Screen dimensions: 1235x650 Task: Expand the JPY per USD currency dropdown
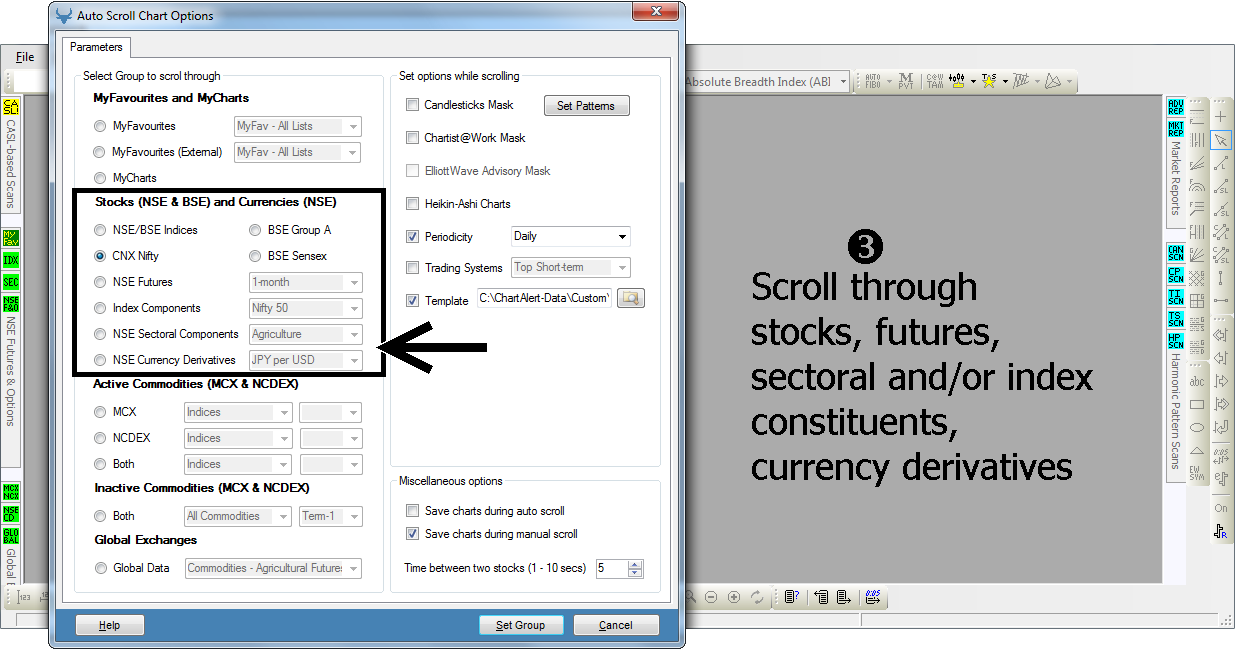point(305,360)
